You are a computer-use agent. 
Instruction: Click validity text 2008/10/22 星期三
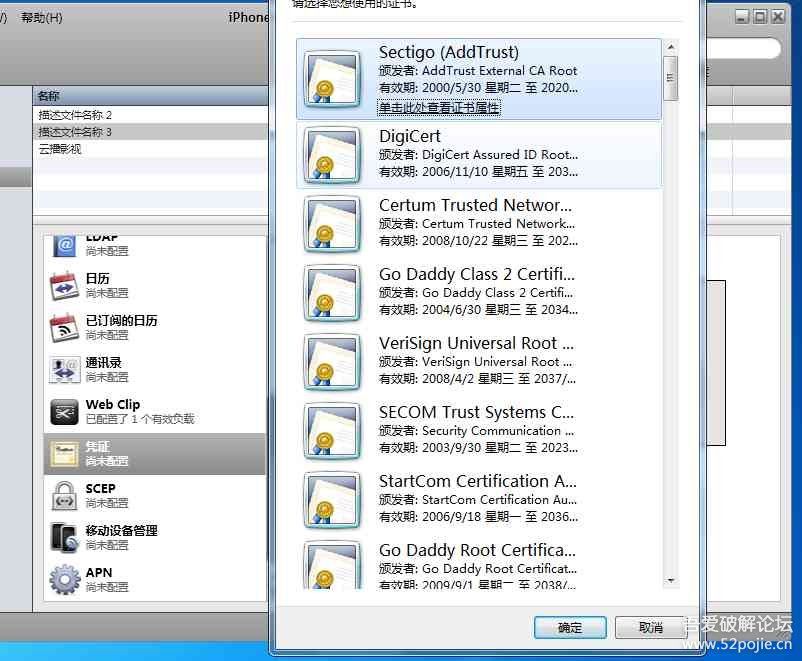475,240
